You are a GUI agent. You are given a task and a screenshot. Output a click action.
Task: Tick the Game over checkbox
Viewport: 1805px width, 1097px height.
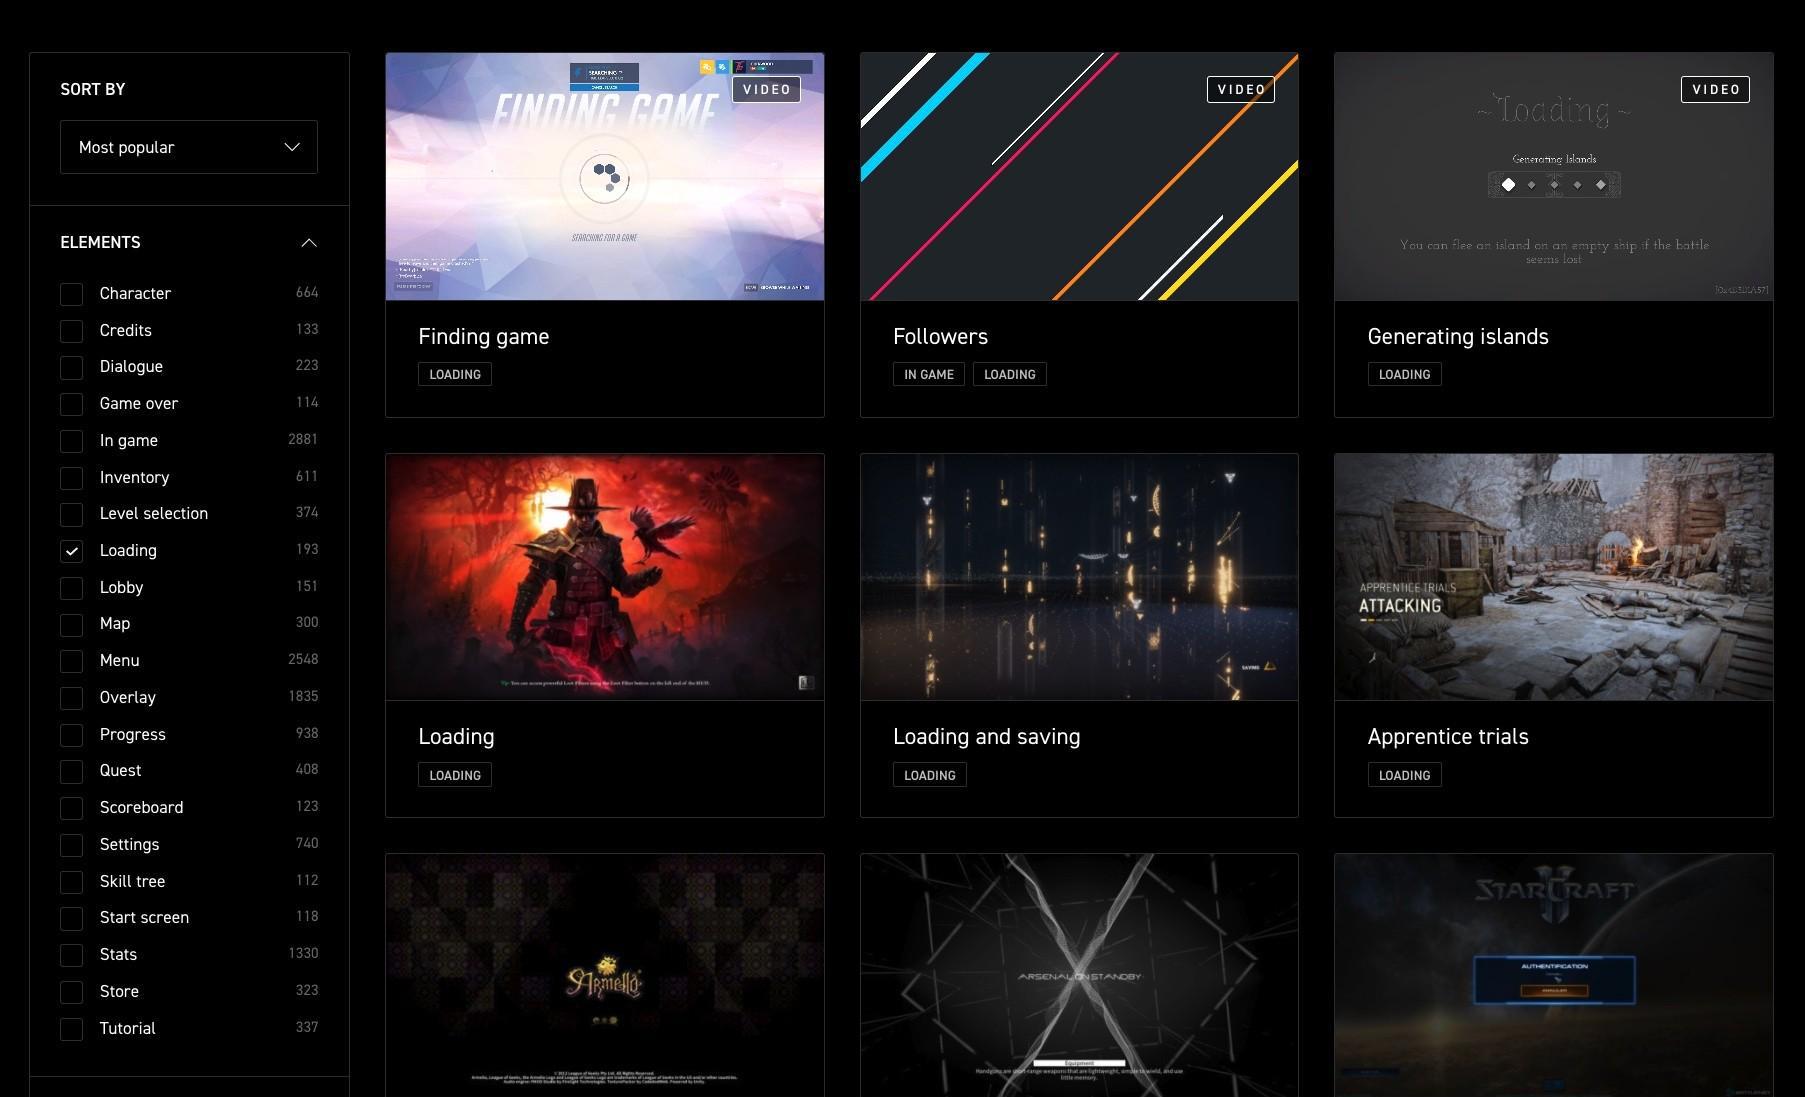point(71,404)
